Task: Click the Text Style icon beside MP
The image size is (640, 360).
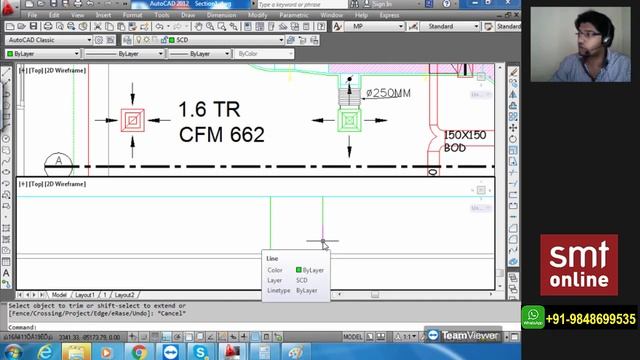Action: tap(337, 27)
